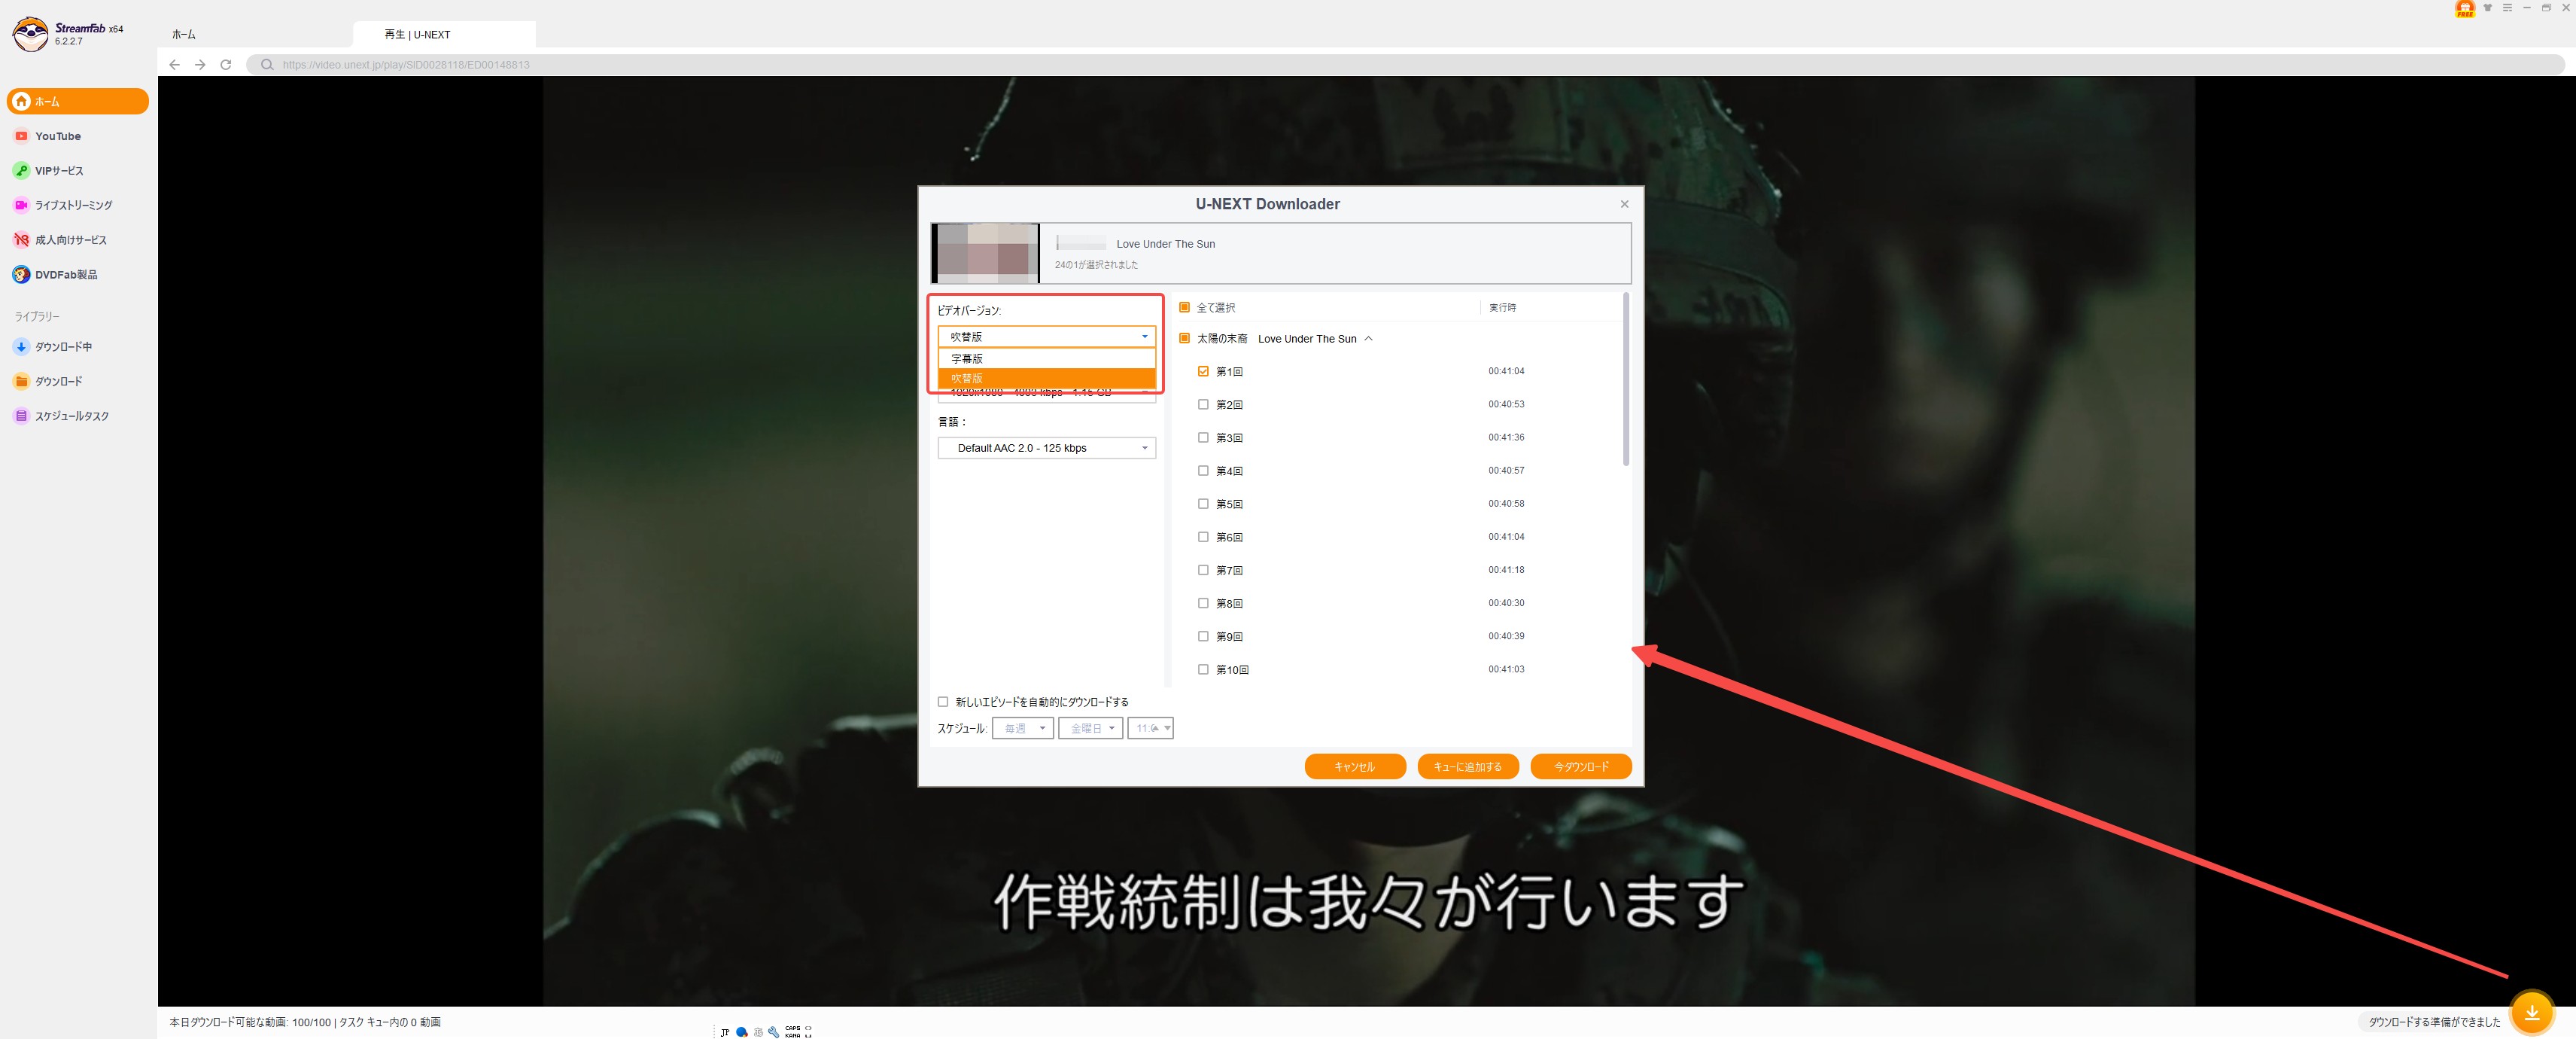This screenshot has width=2576, height=1039.
Task: Check the 第3回 episode
Action: 1203,437
